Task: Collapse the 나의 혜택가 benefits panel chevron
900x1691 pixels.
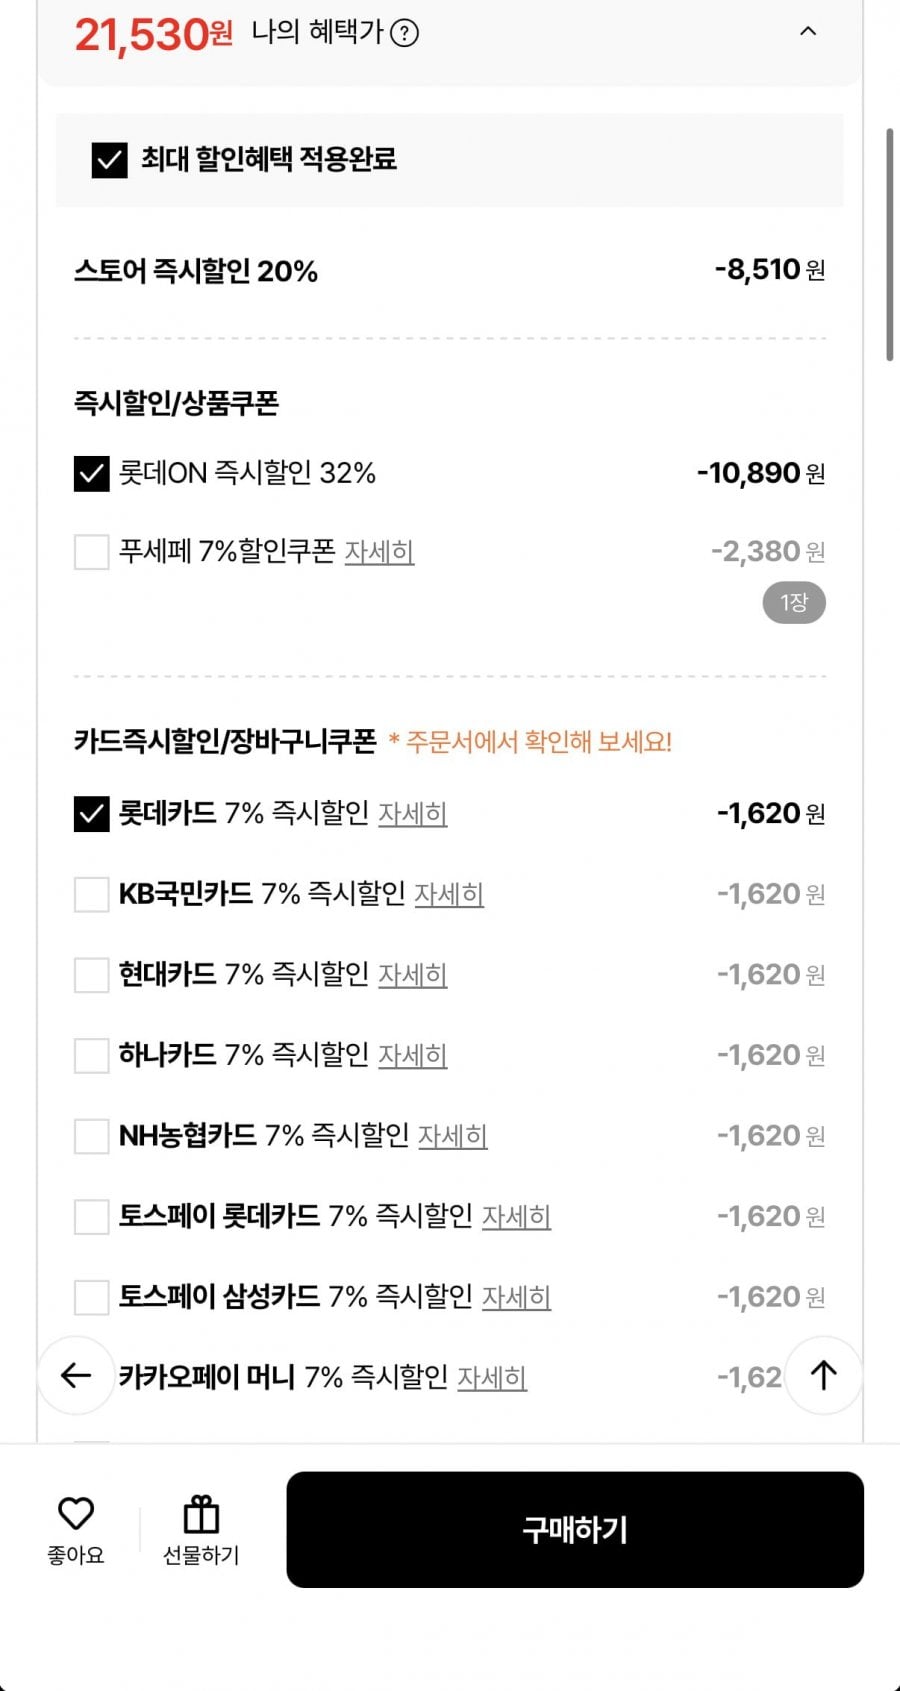Action: [808, 32]
